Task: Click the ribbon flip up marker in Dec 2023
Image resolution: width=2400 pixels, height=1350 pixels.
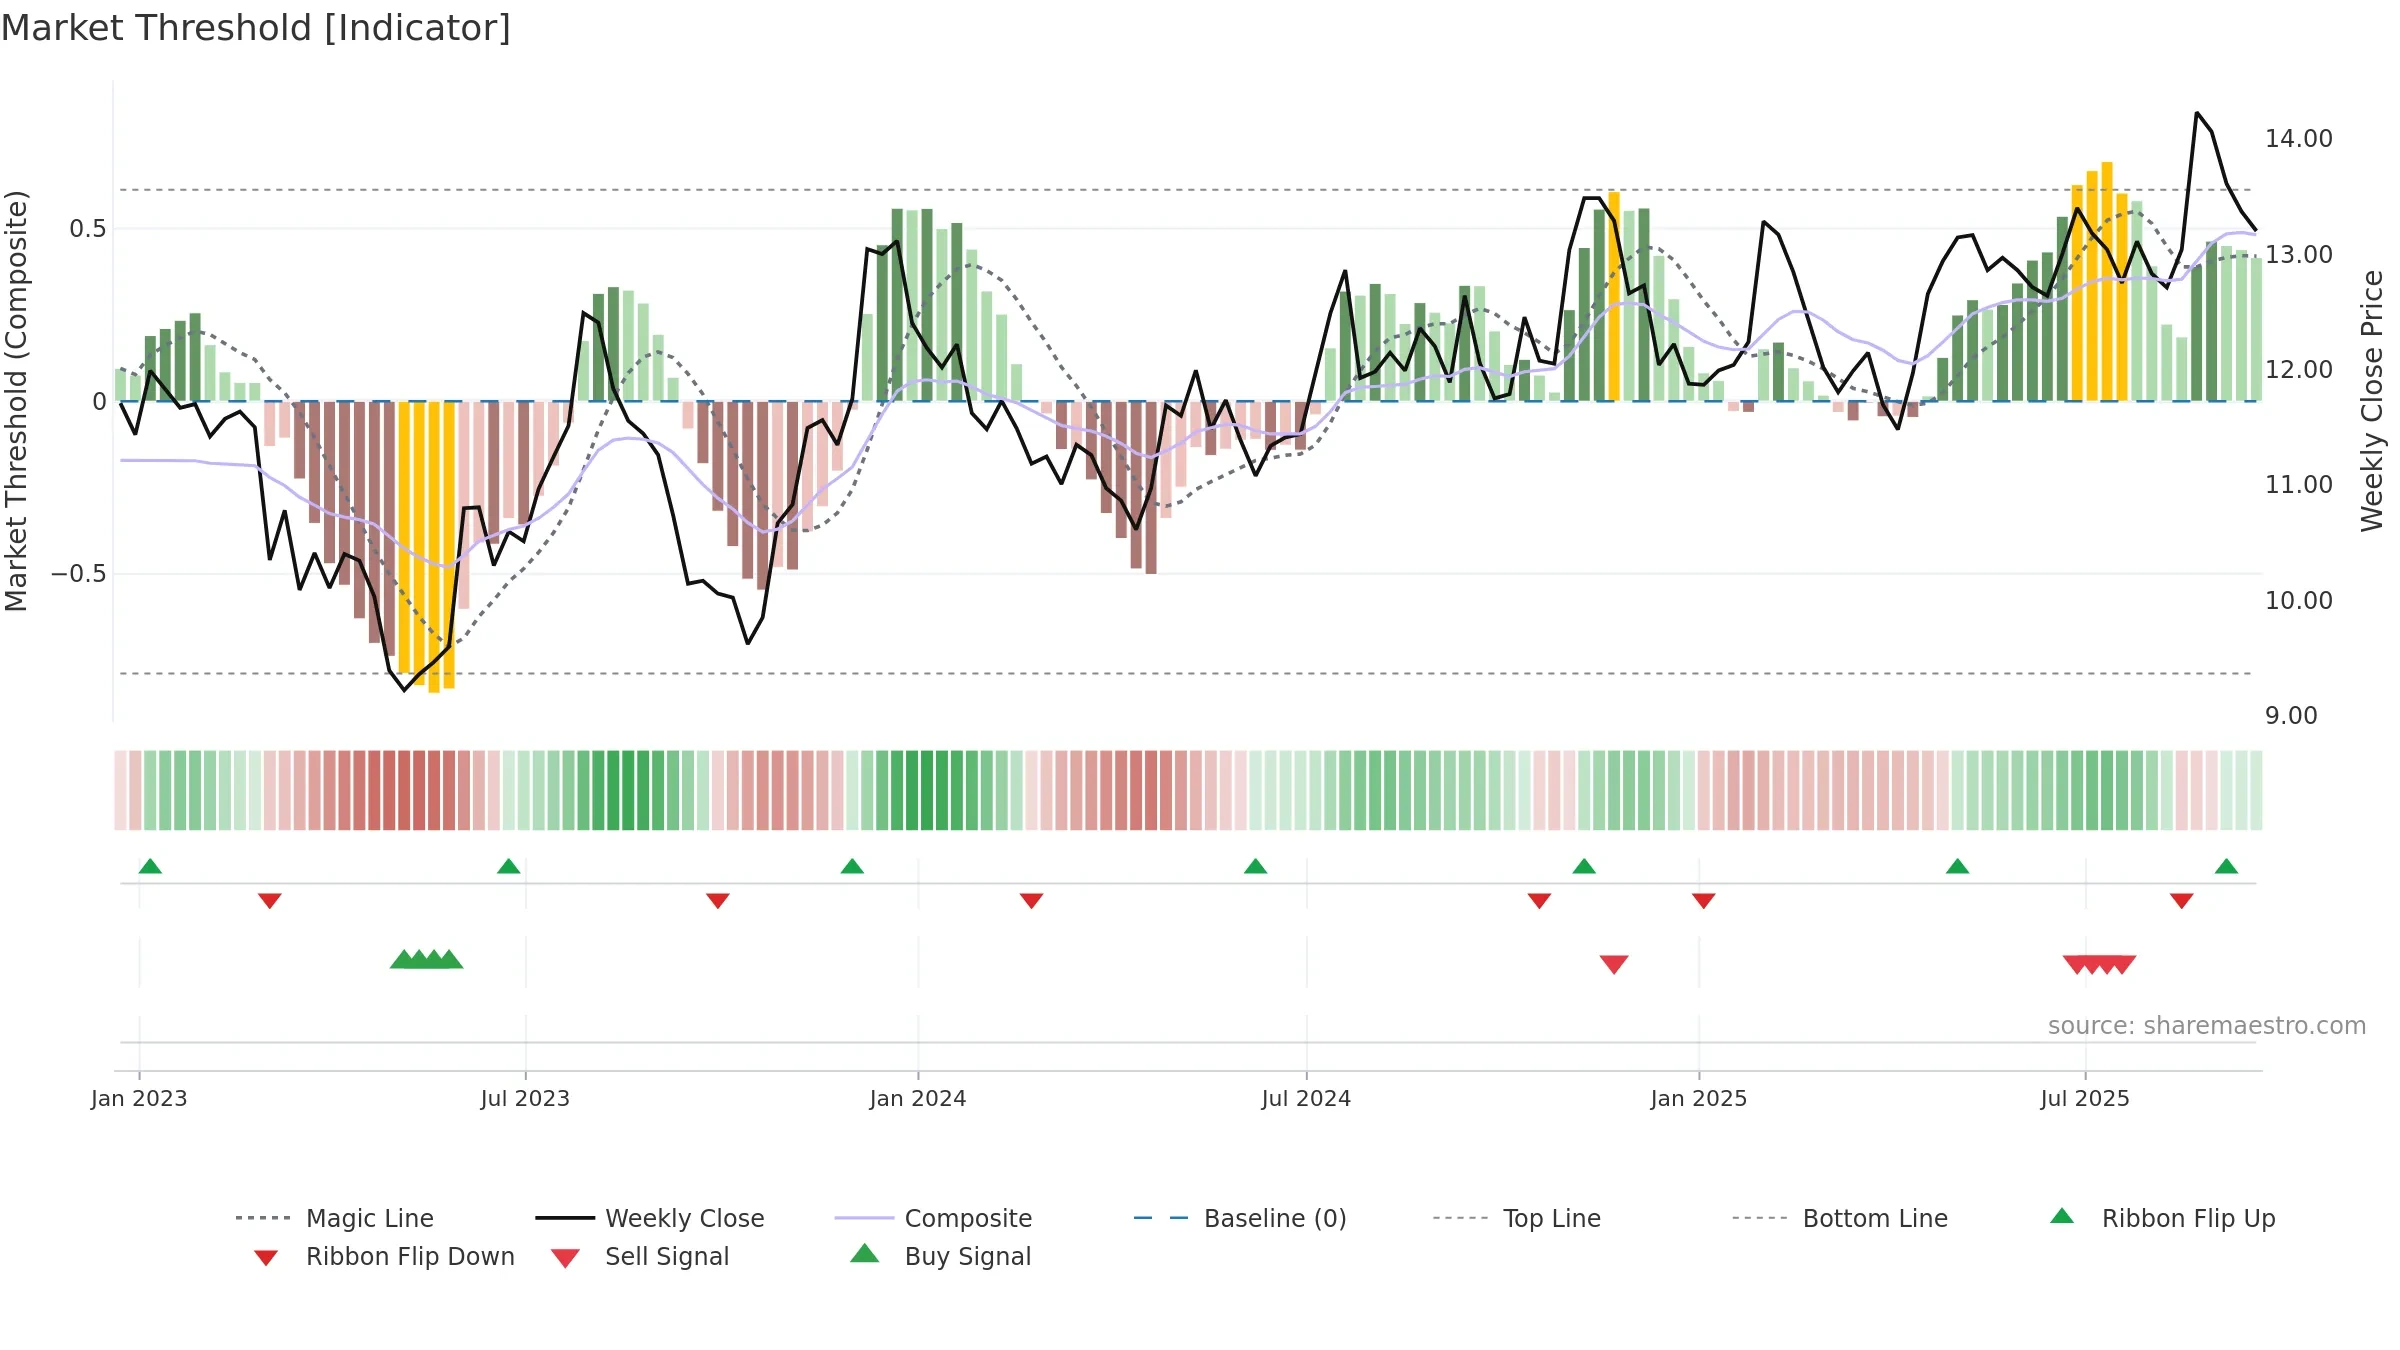Action: pos(852,866)
